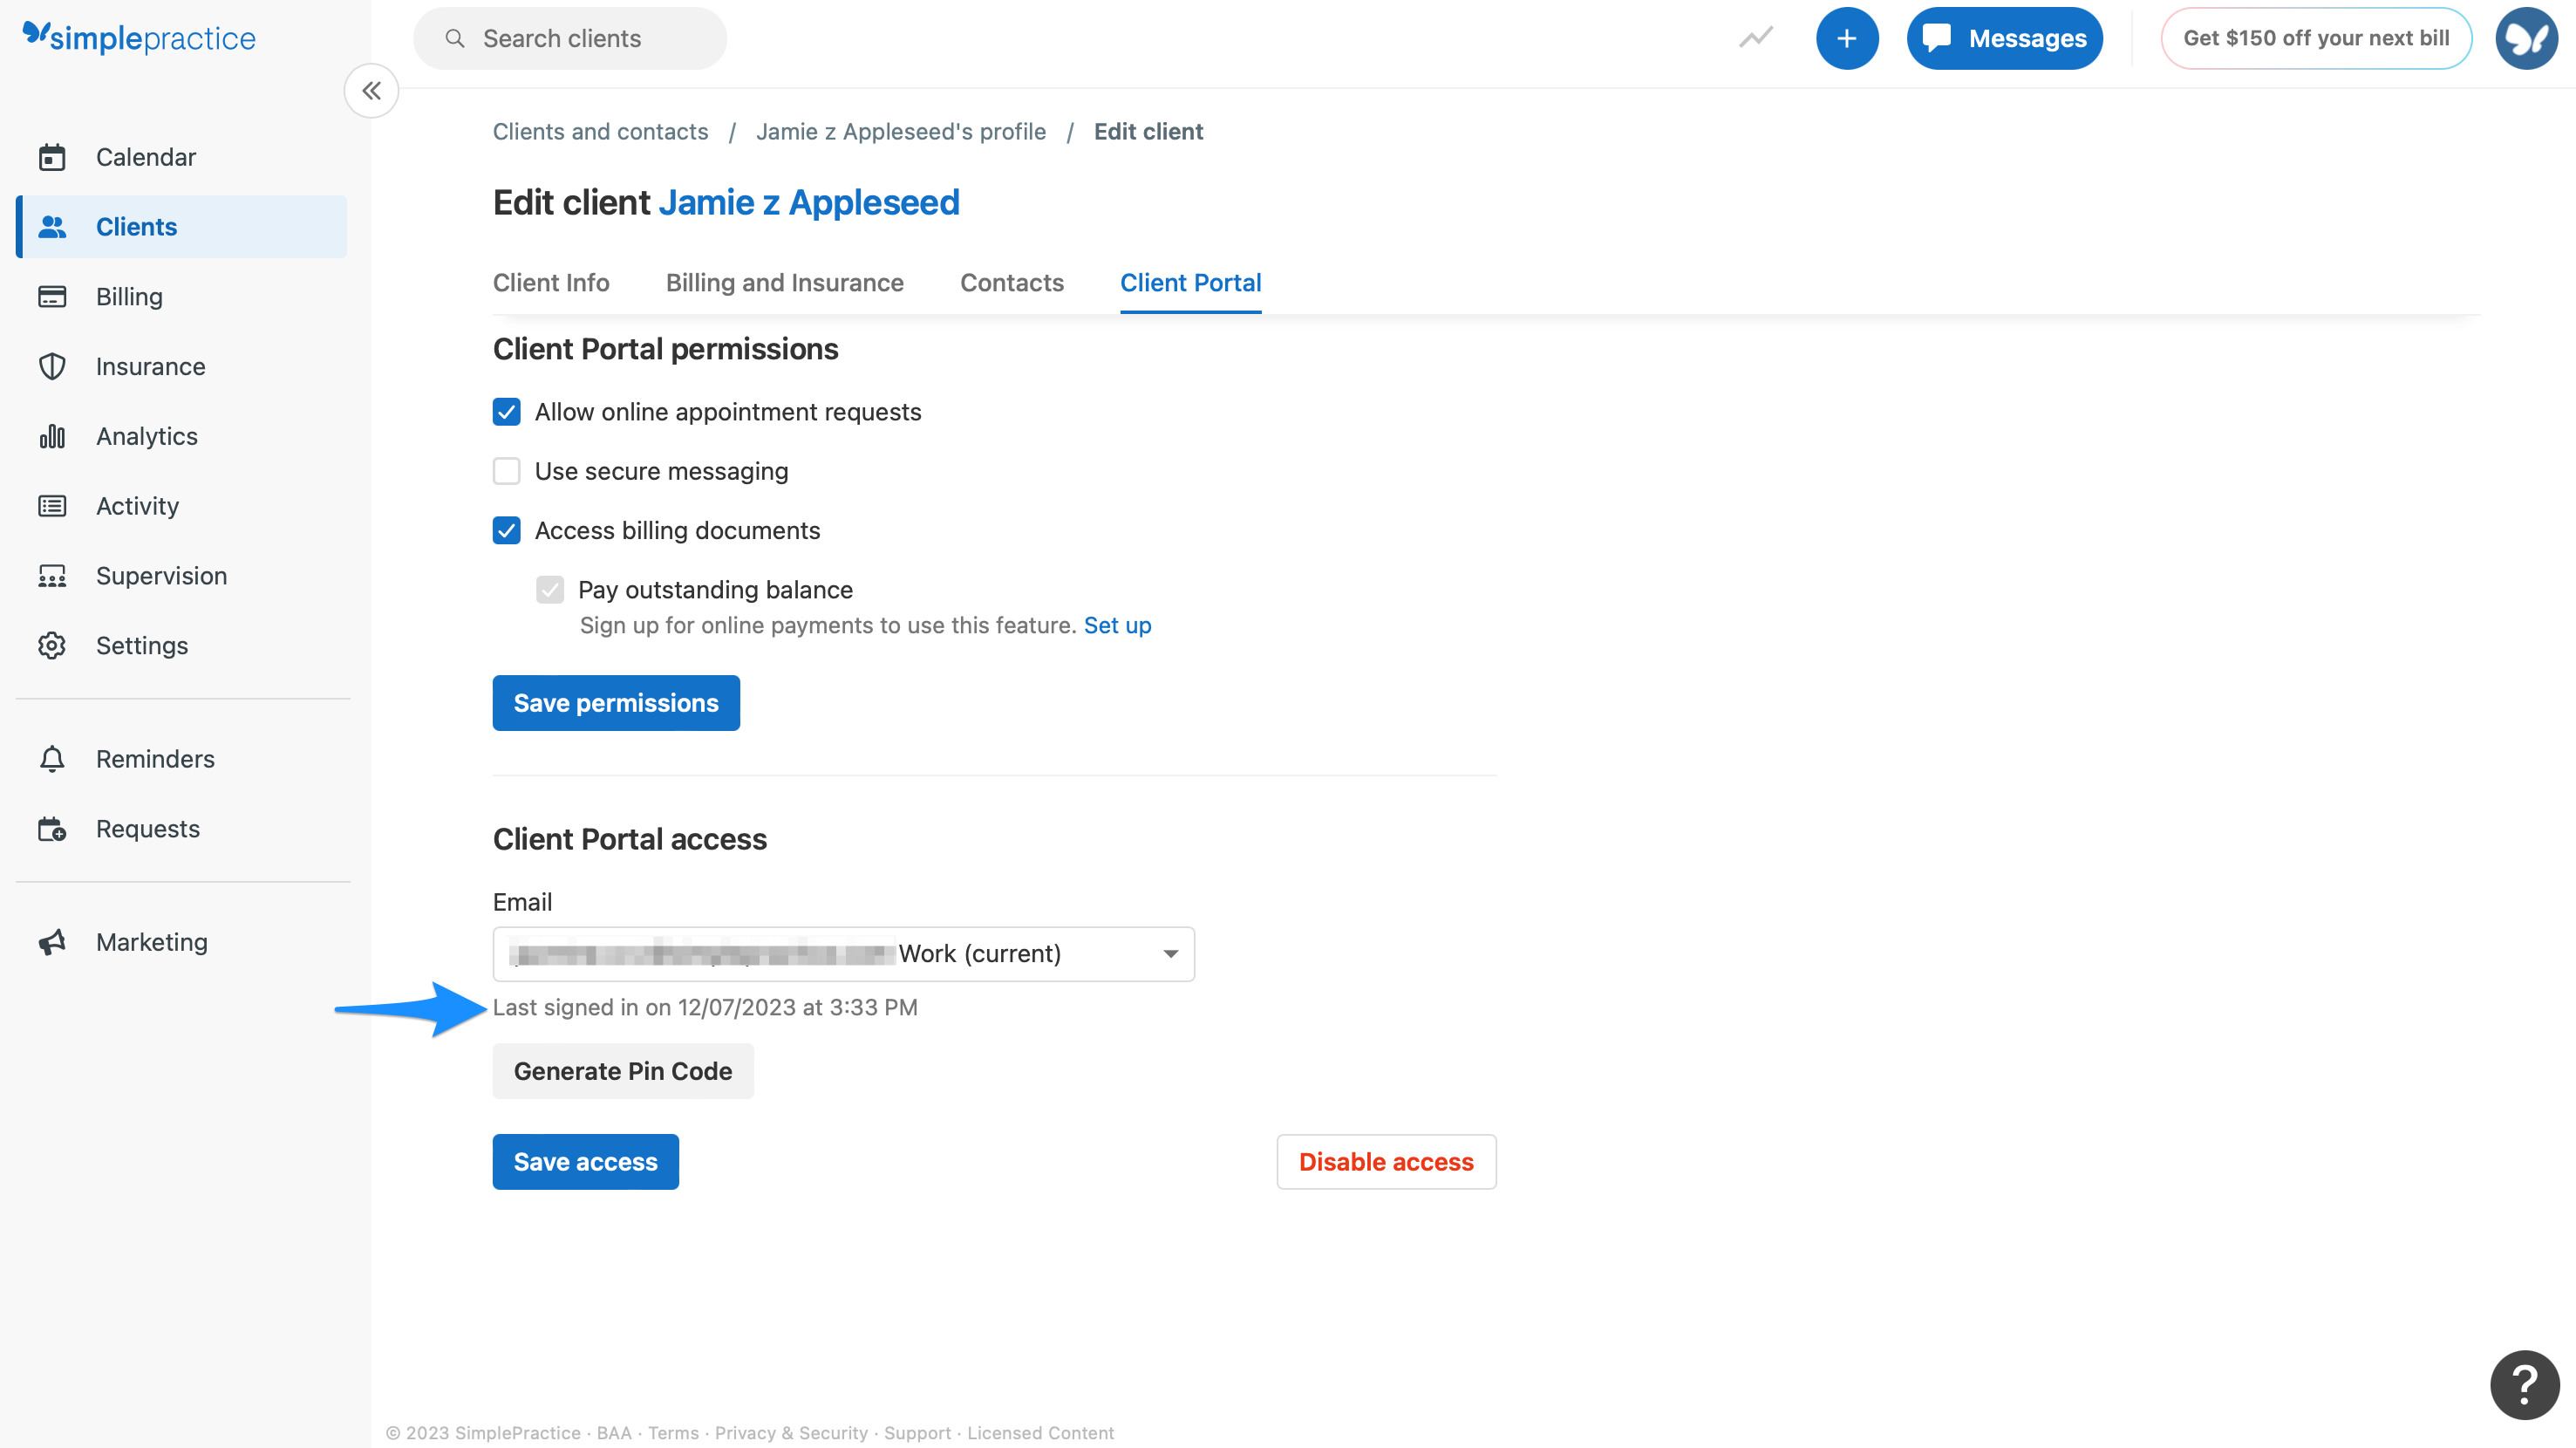The image size is (2576, 1448).
Task: Open Support footer link
Action: (917, 1433)
